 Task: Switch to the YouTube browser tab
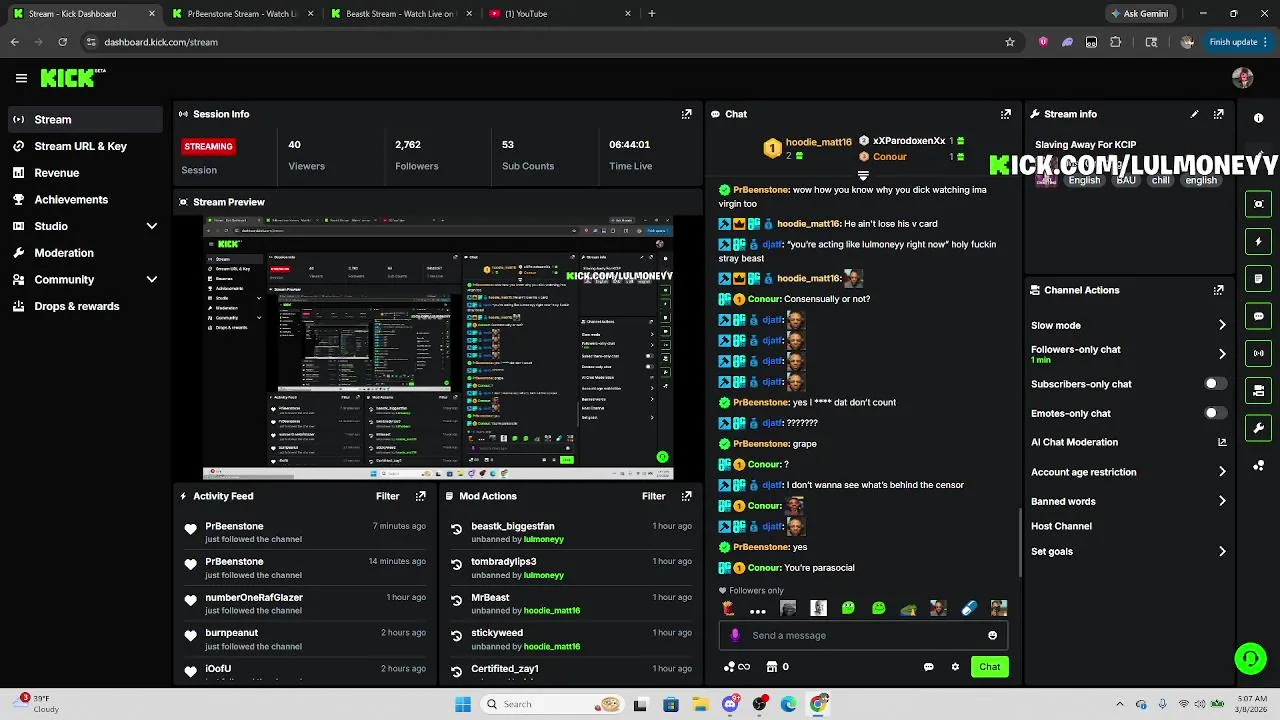(560, 14)
